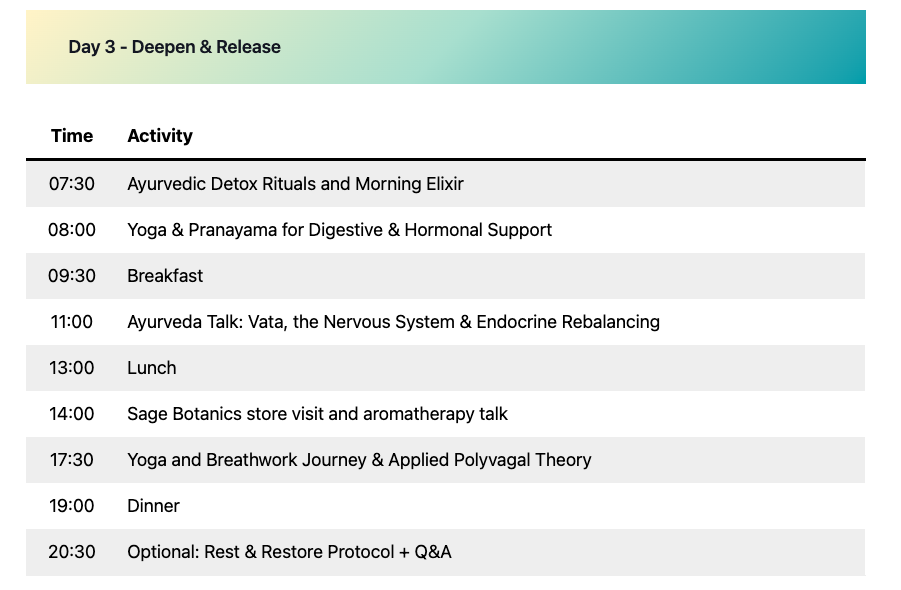Viewport: 901px width, 590px height.
Task: Click the Ayurveda Talk: Vata activity text
Action: 393,322
